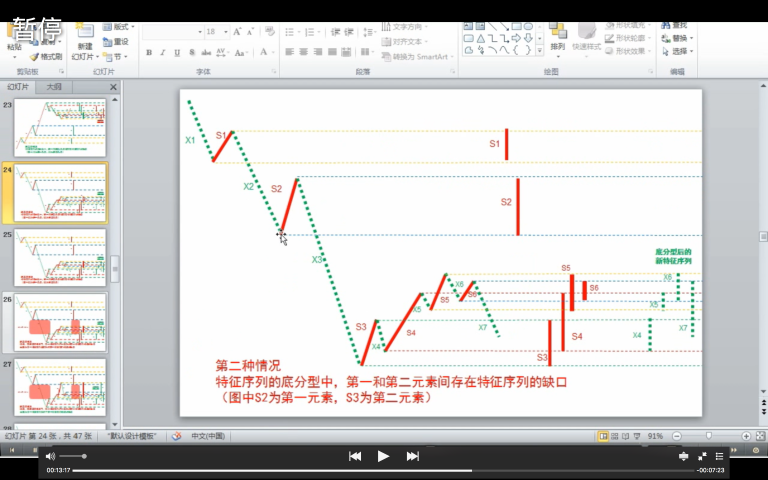Skip to previous track in player
The image size is (768, 480).
coord(354,456)
